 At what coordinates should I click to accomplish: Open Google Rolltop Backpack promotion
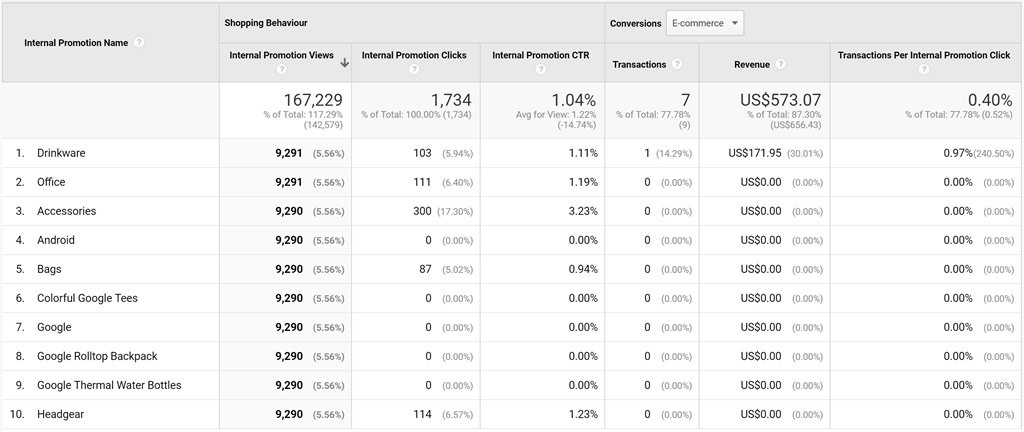(x=97, y=356)
